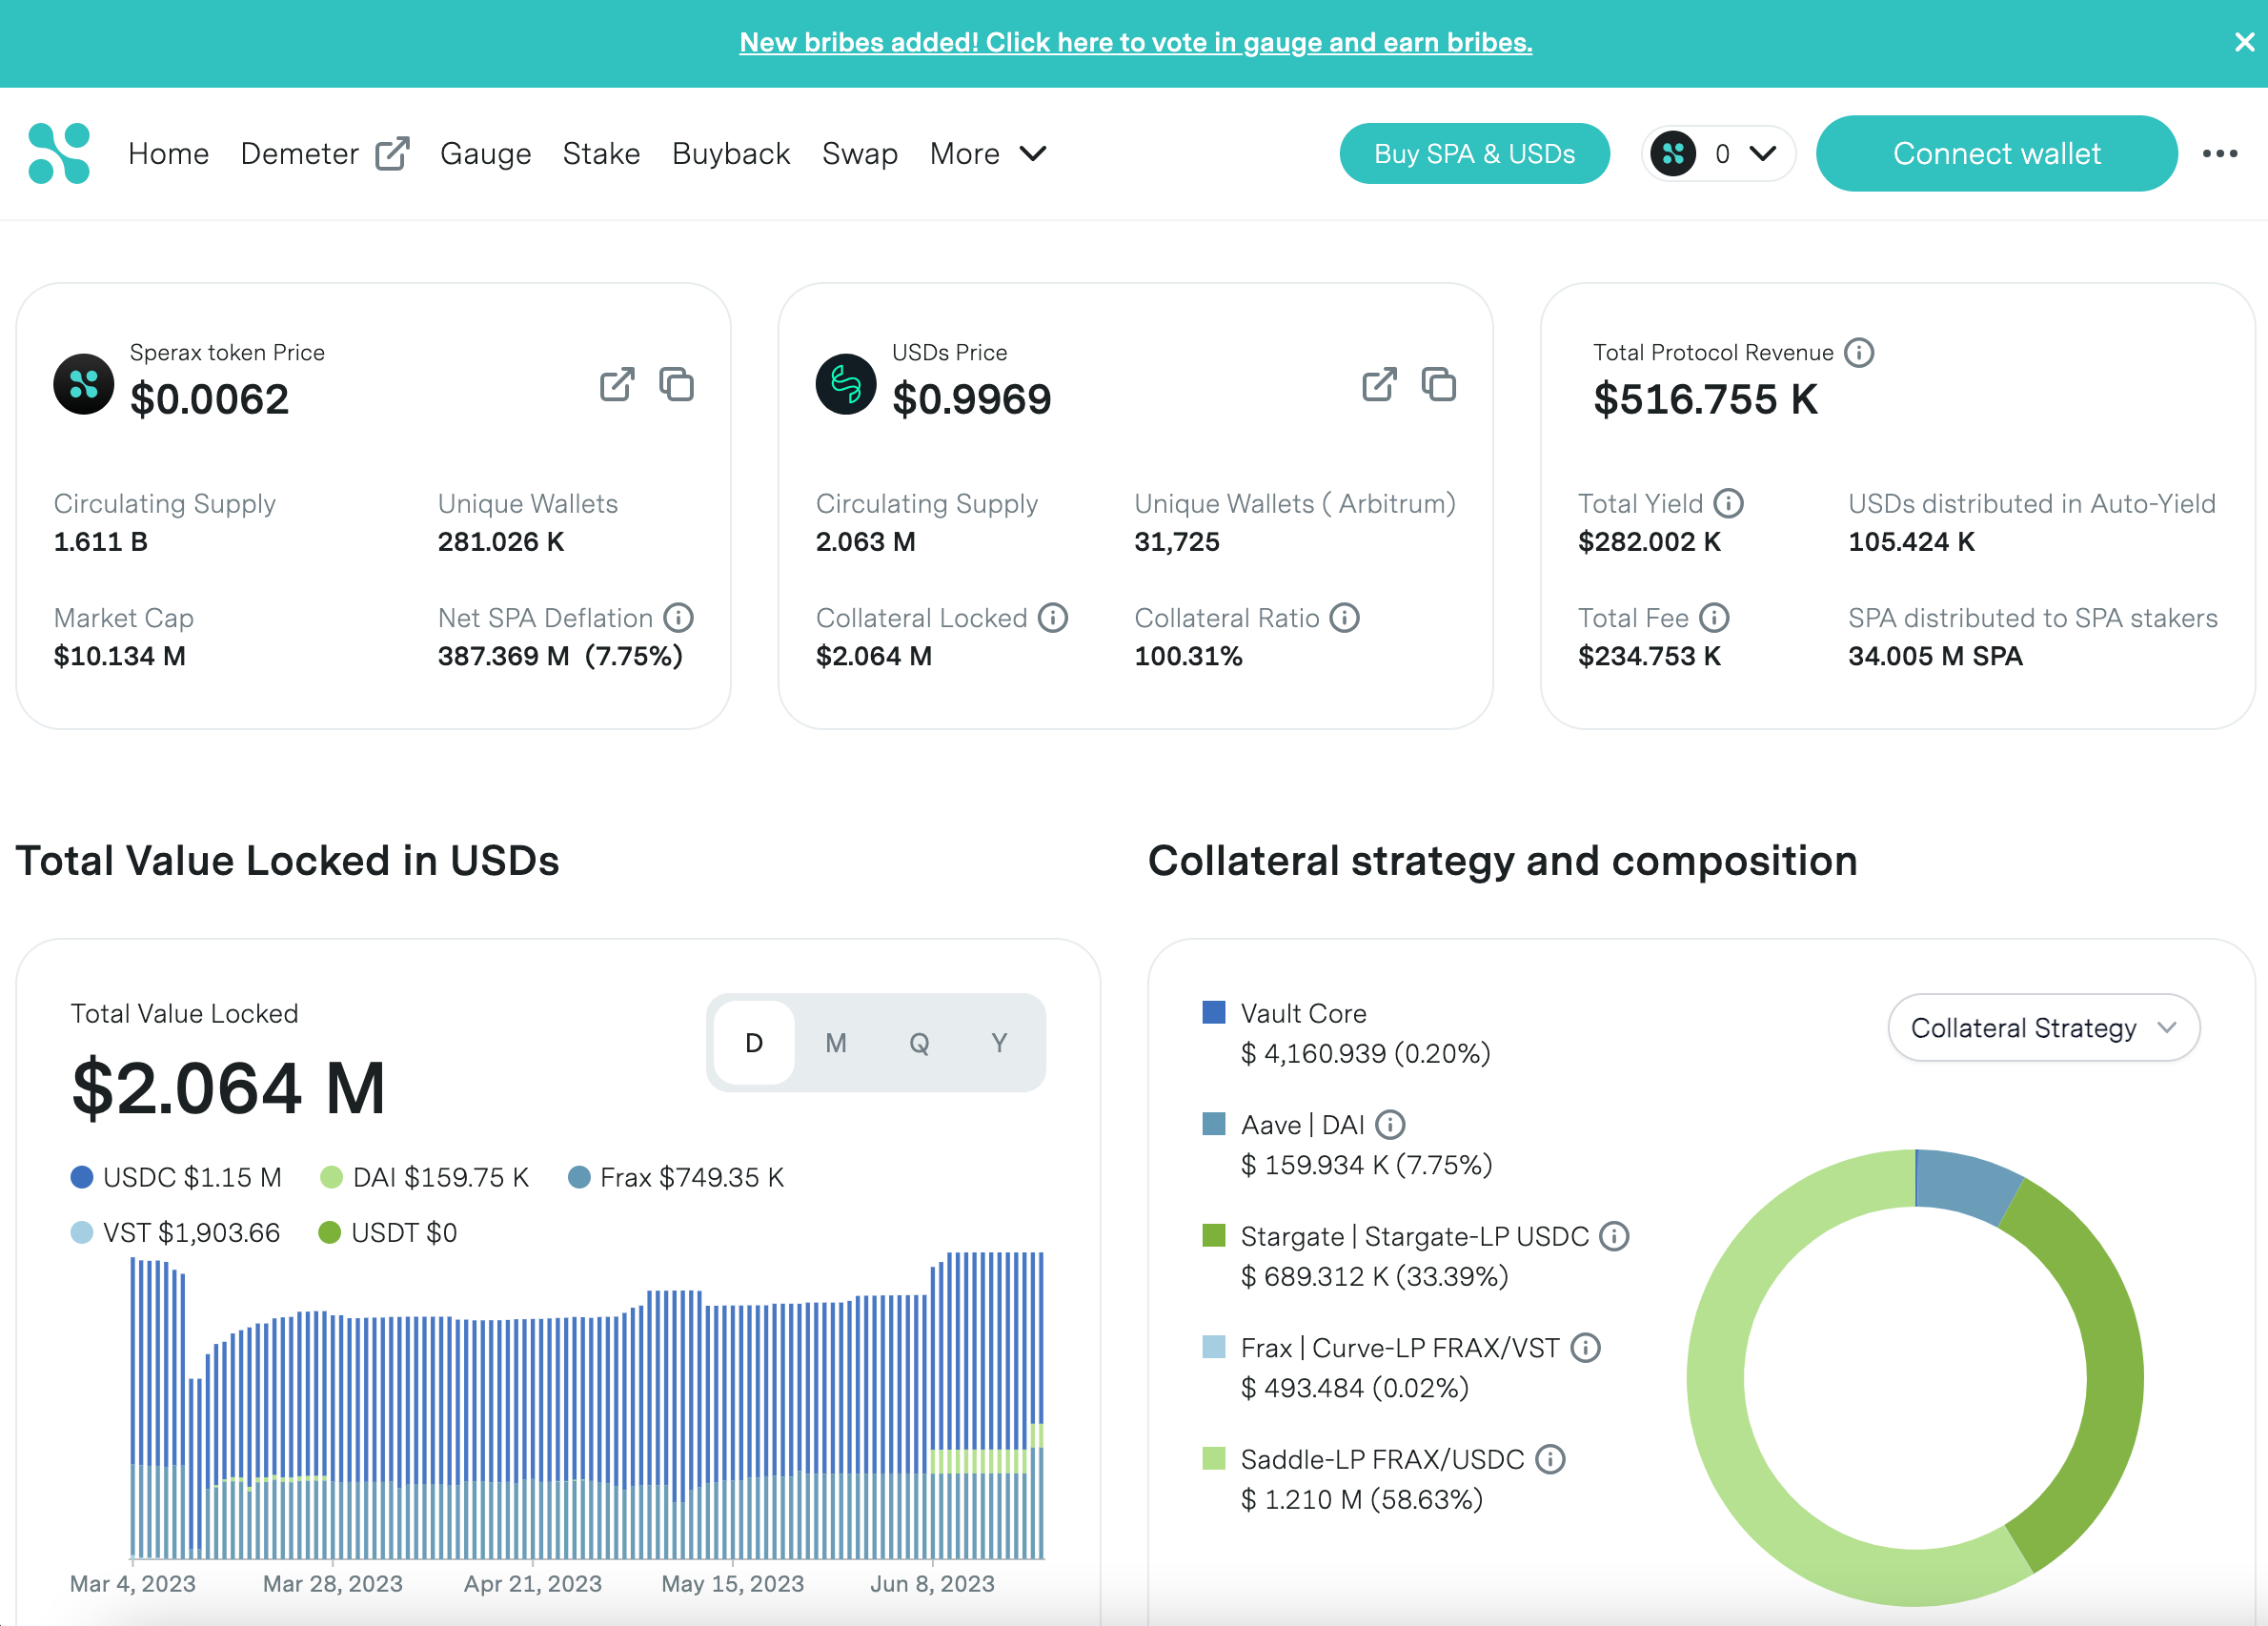Image resolution: width=2268 pixels, height=1626 pixels.
Task: Click the Stargate-LP USDC green swatch
Action: pyautogui.click(x=1213, y=1235)
